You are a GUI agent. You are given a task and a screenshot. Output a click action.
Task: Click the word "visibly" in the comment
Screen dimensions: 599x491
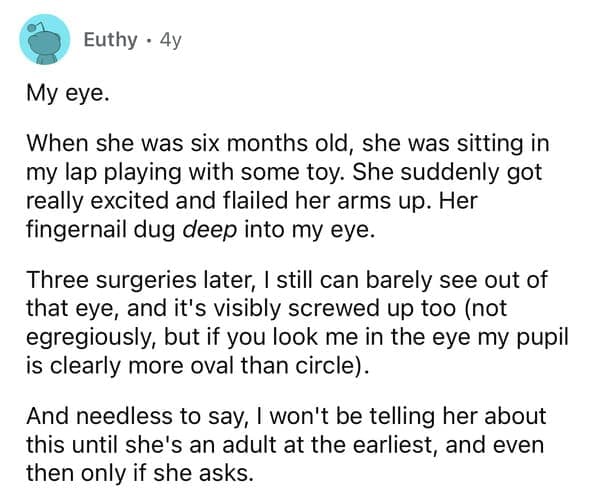(x=248, y=308)
